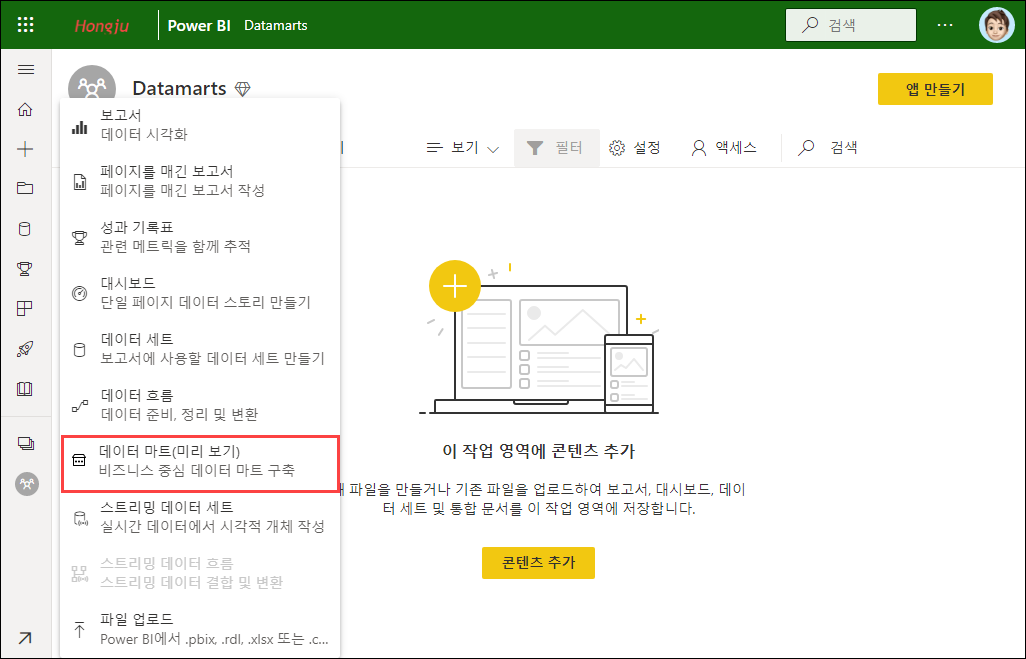Open the user profile avatar
This screenshot has width=1026, height=659.
click(997, 25)
